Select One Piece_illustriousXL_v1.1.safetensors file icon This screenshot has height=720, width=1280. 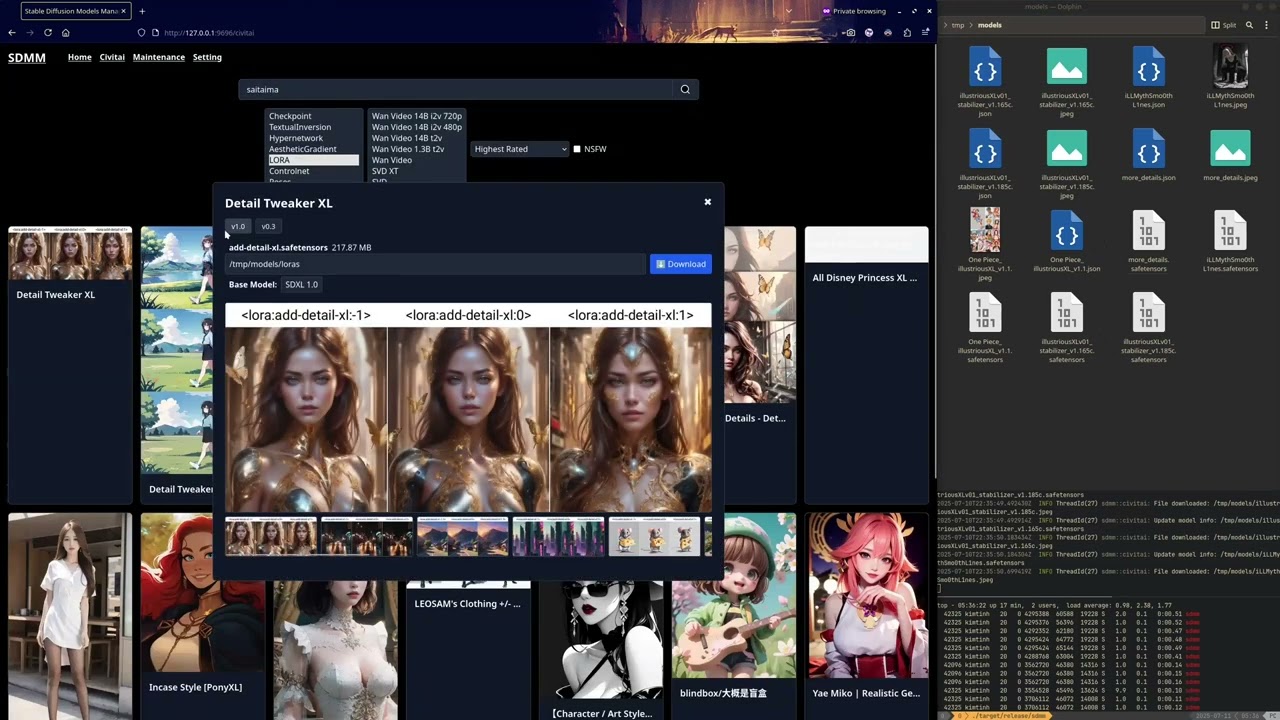pos(985,313)
